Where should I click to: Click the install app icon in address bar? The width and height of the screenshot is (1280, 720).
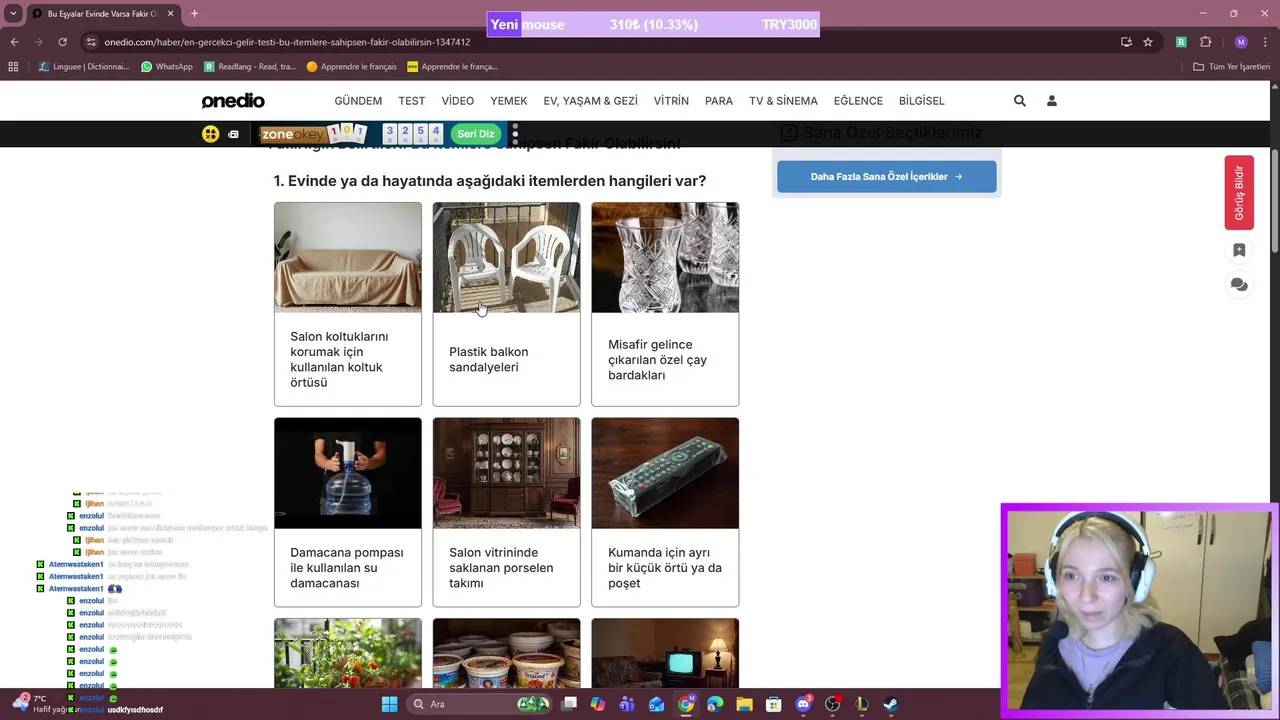pos(1126,42)
